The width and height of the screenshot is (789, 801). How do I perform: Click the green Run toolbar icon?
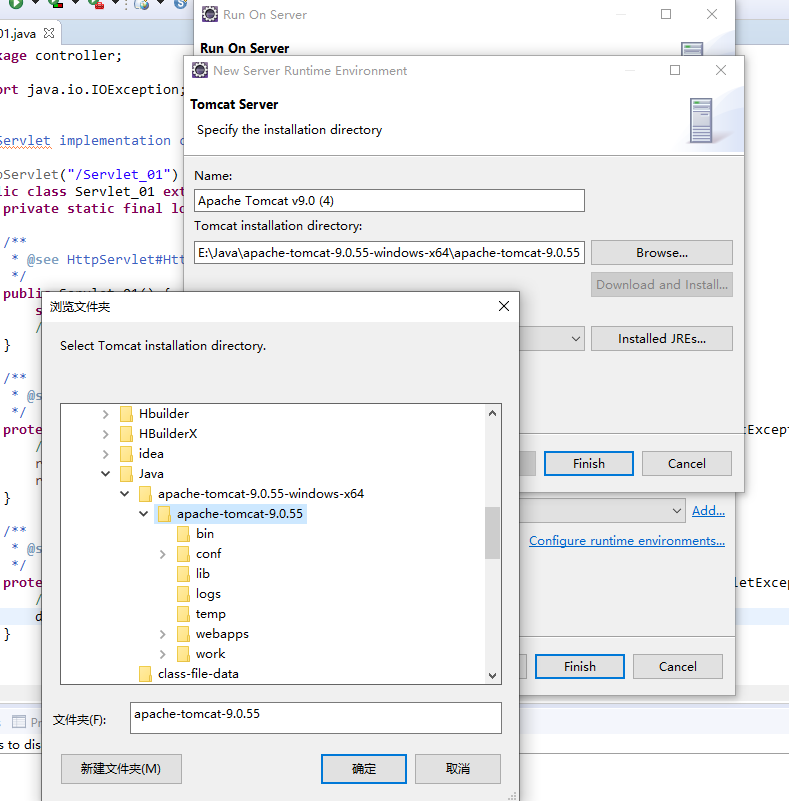click(15, 4)
